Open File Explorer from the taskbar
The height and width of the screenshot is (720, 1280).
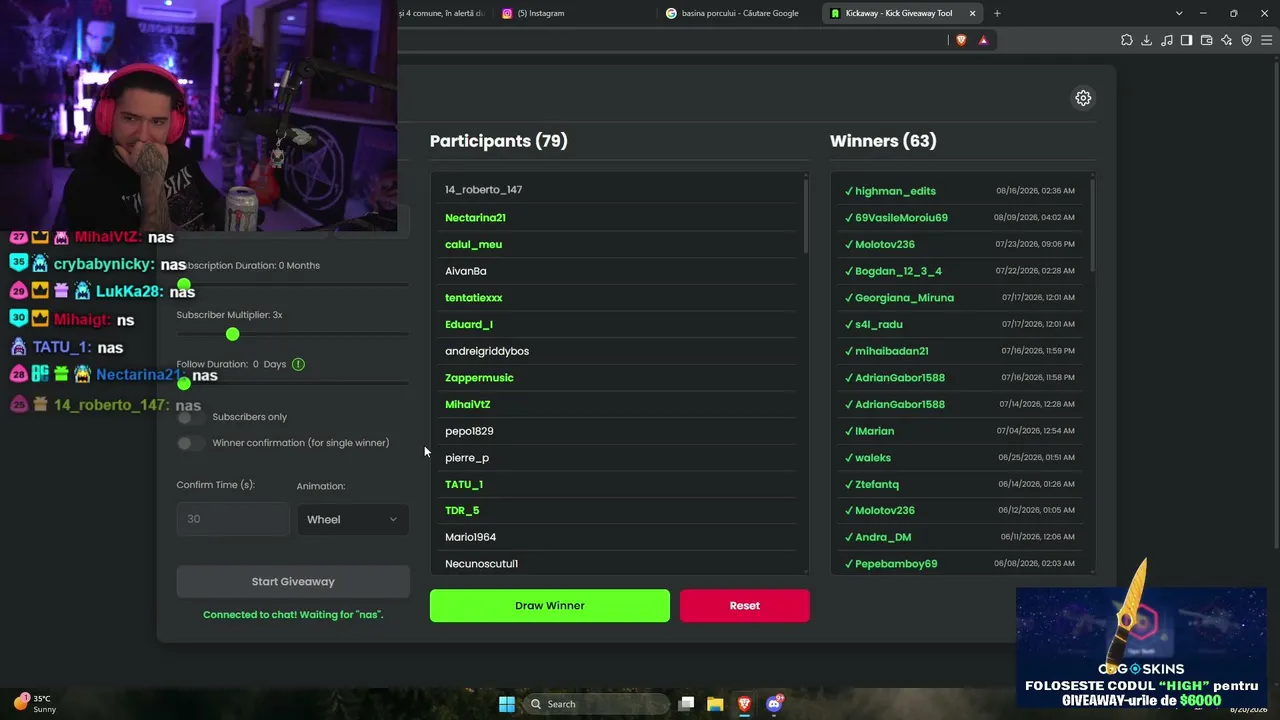(715, 704)
